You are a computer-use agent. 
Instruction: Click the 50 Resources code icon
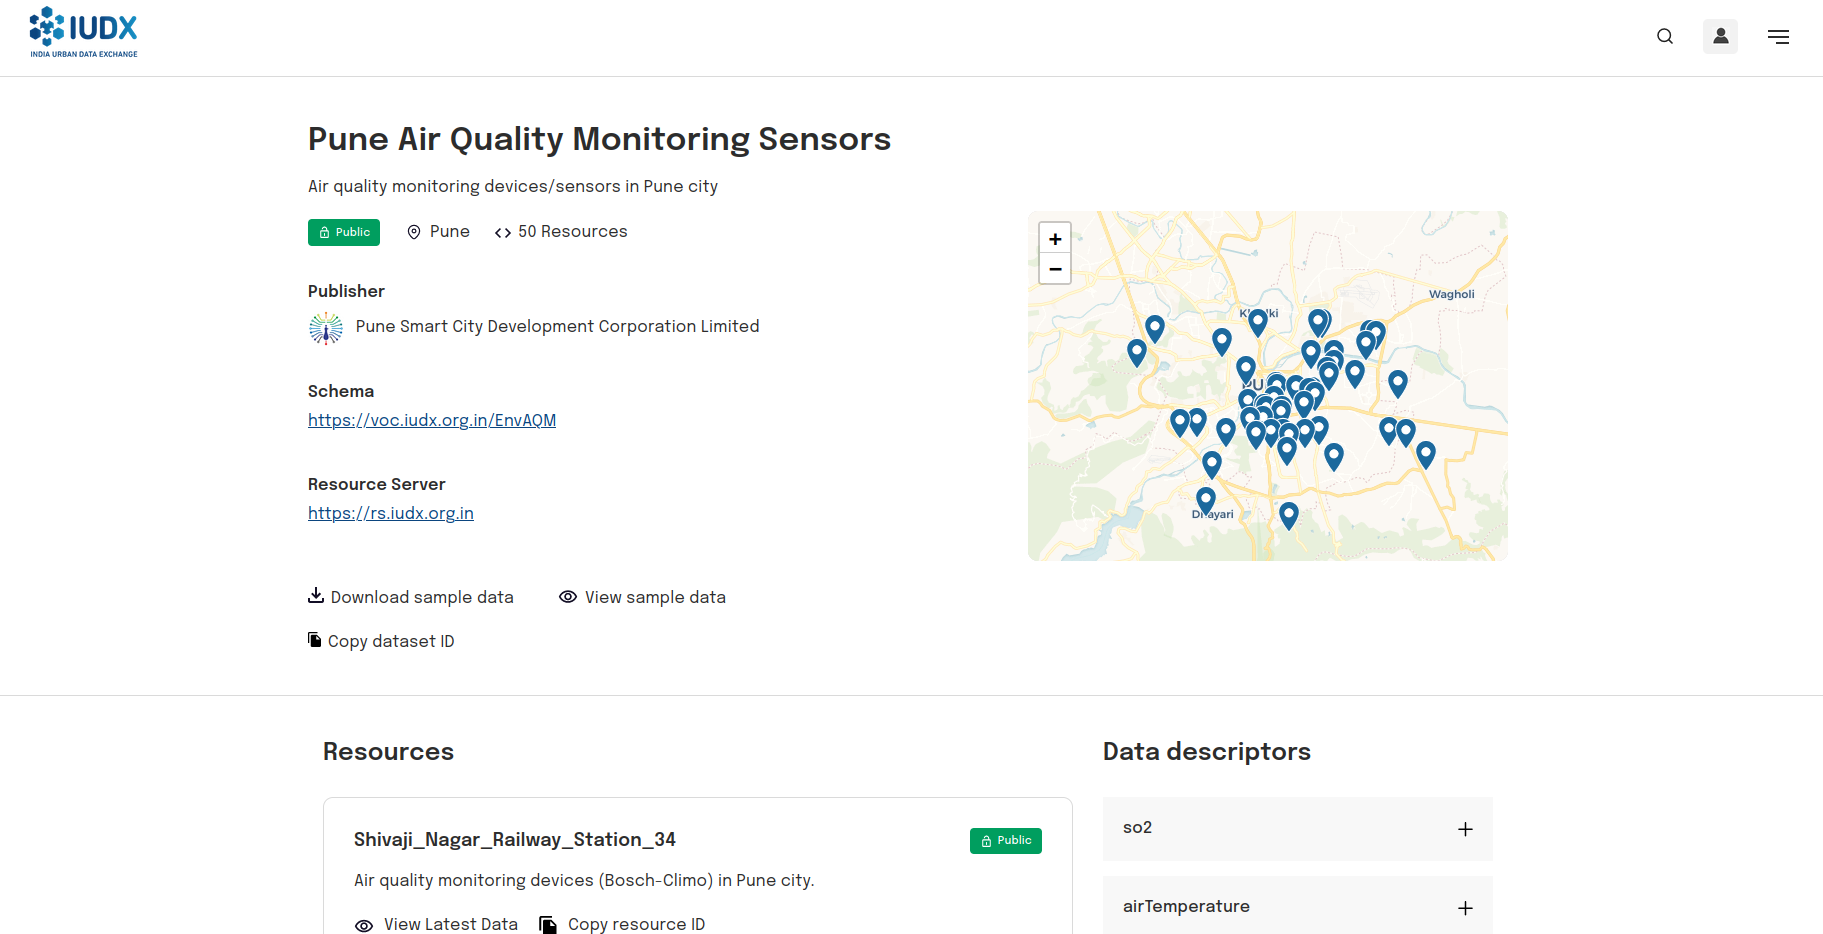(x=503, y=233)
